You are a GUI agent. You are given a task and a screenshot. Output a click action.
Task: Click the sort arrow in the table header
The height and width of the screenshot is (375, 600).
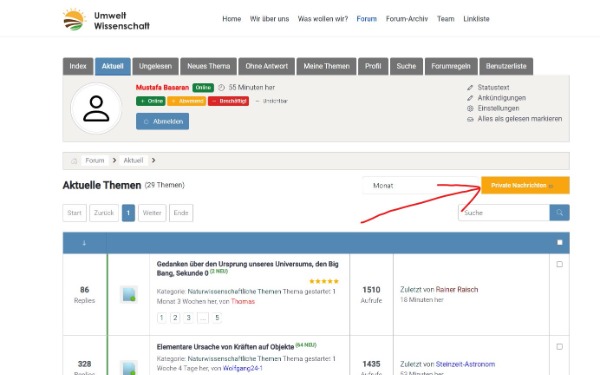84,243
